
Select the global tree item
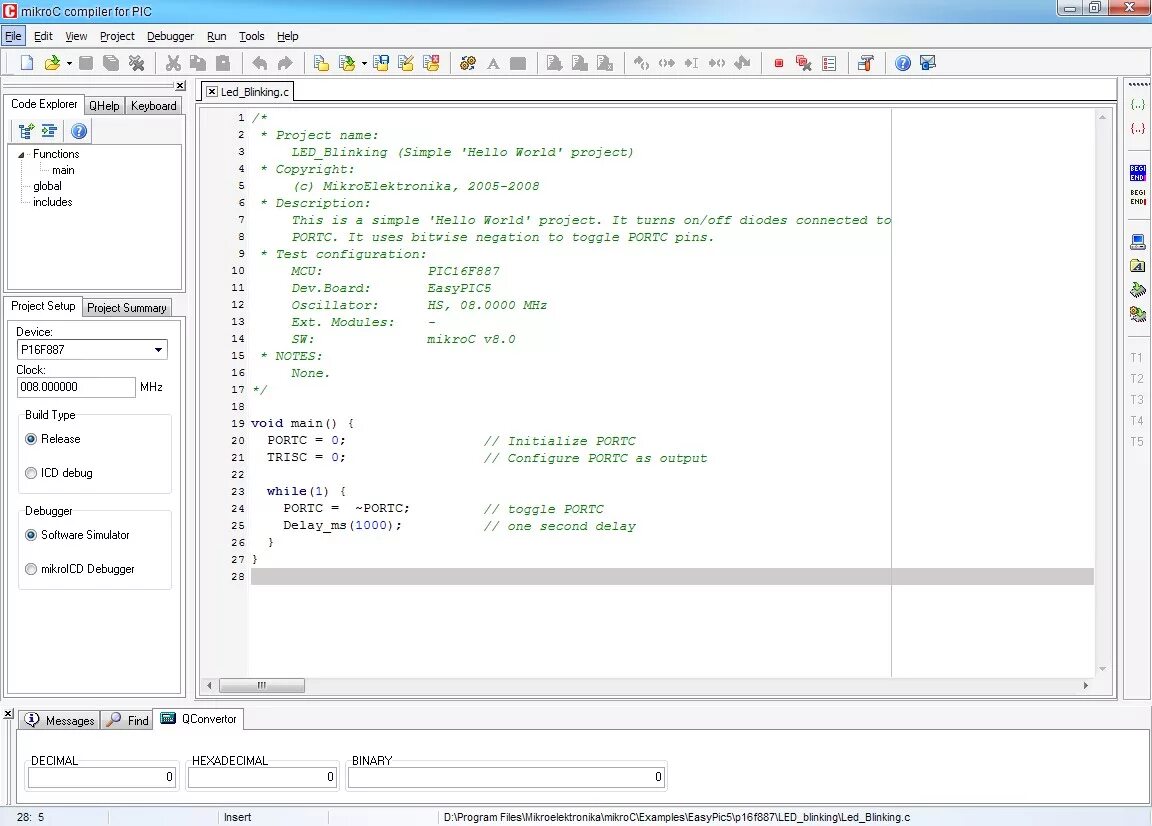(x=47, y=187)
